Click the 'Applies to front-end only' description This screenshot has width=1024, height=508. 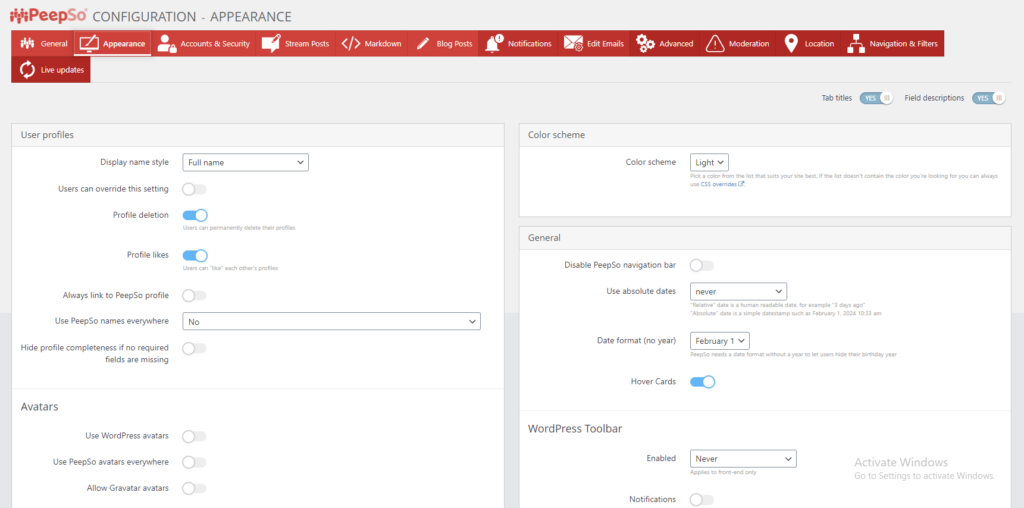(723, 472)
